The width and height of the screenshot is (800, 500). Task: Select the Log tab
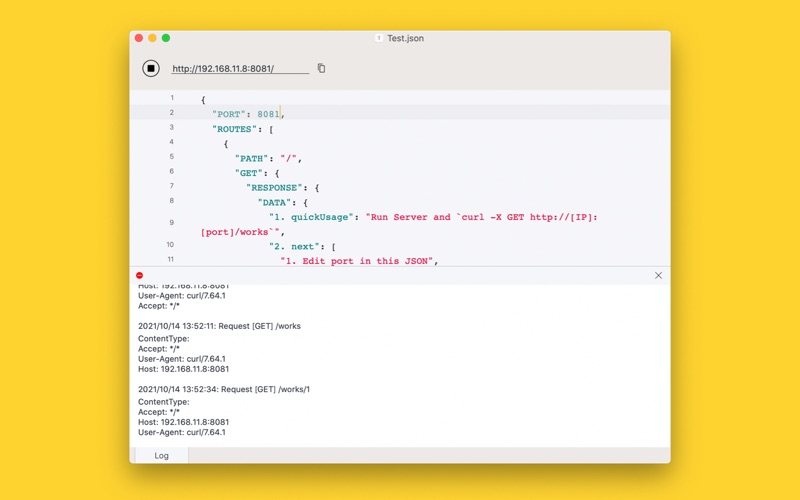pyautogui.click(x=161, y=456)
